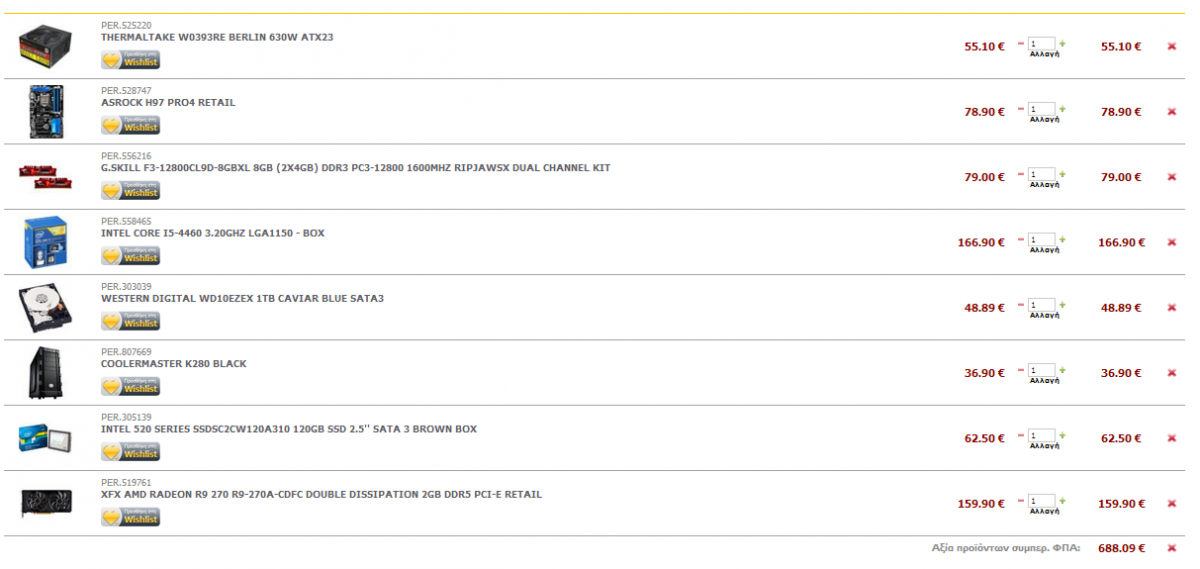Click Αλλαγή under the G.Skill RAM quantity
Screen dimensions: 1200x569
1044,185
